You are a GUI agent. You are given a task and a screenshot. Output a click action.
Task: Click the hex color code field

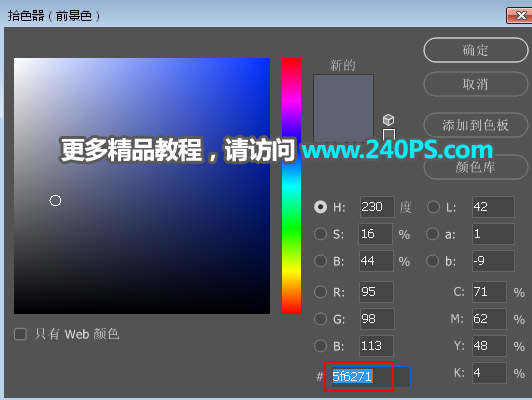pyautogui.click(x=371, y=377)
